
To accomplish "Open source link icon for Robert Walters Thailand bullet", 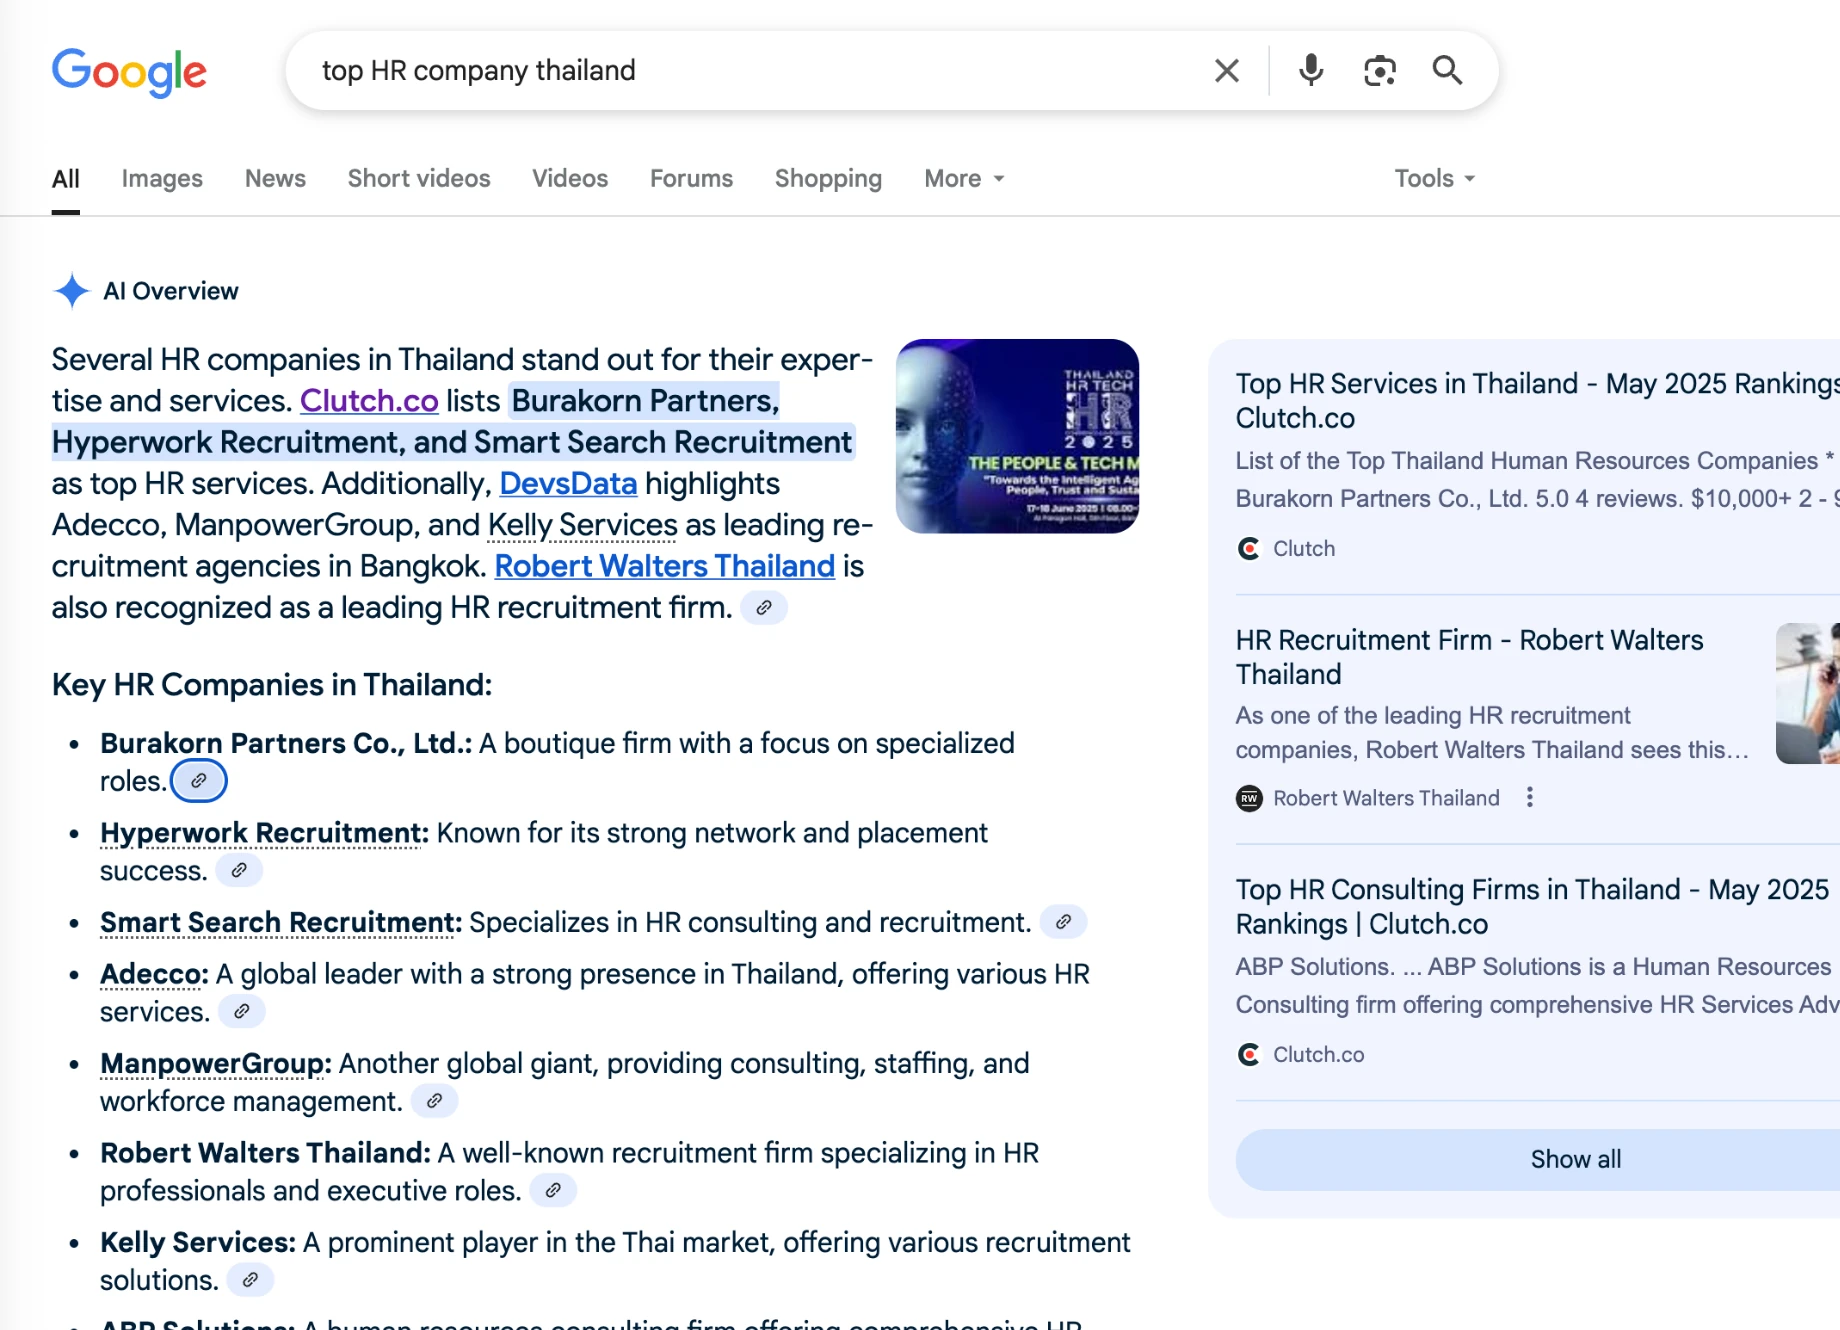I will point(553,1190).
